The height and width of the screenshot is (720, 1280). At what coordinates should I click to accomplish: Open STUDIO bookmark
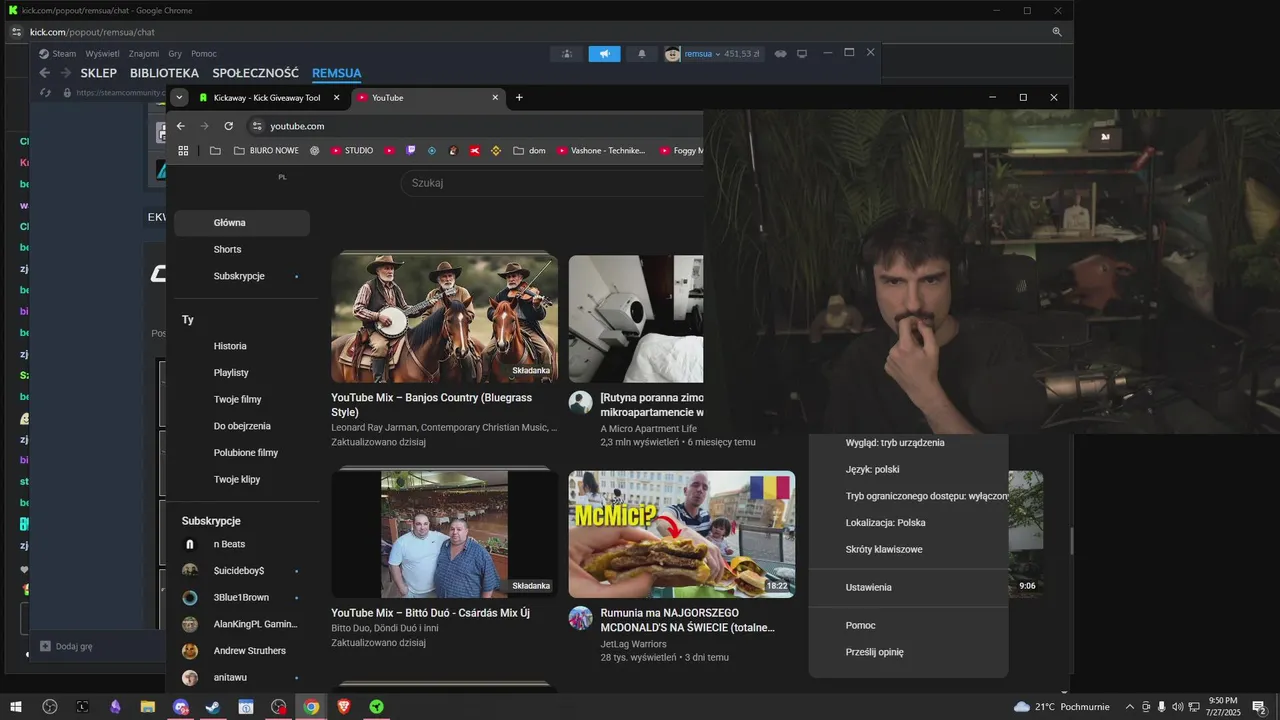(x=351, y=151)
